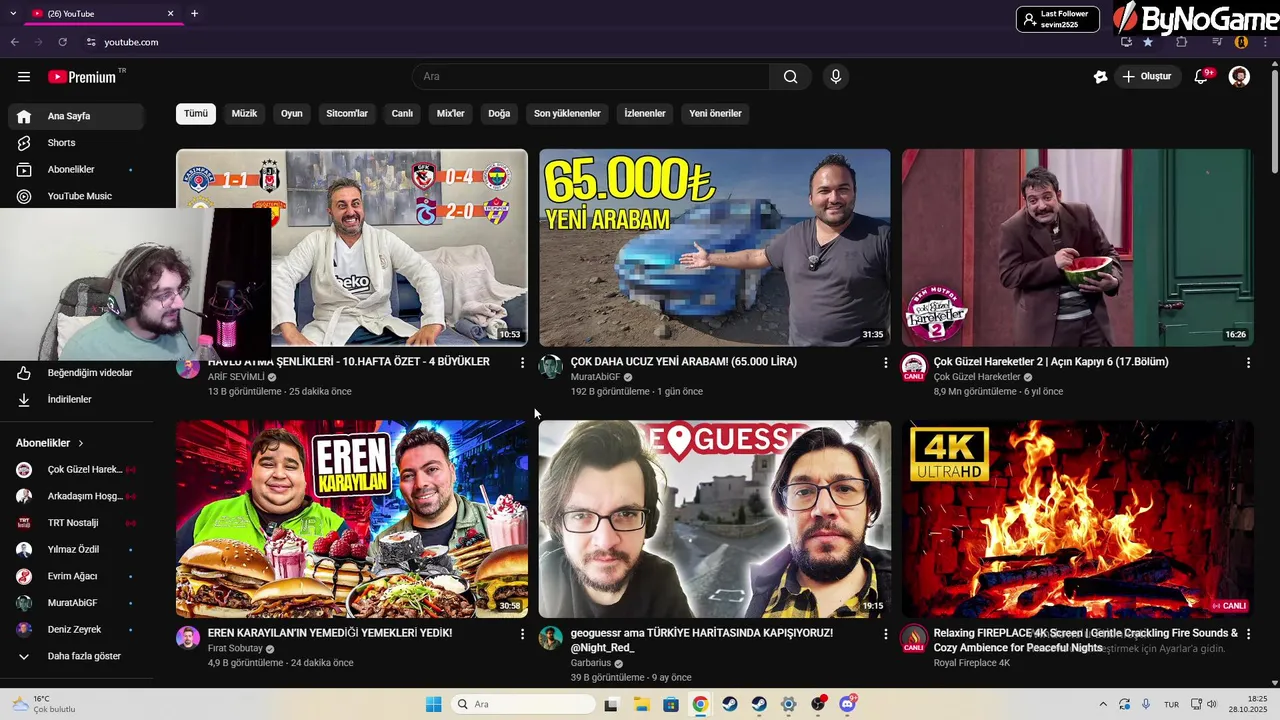This screenshot has height=720, width=1280.
Task: Open Chrome from the taskbar
Action: (x=700, y=704)
